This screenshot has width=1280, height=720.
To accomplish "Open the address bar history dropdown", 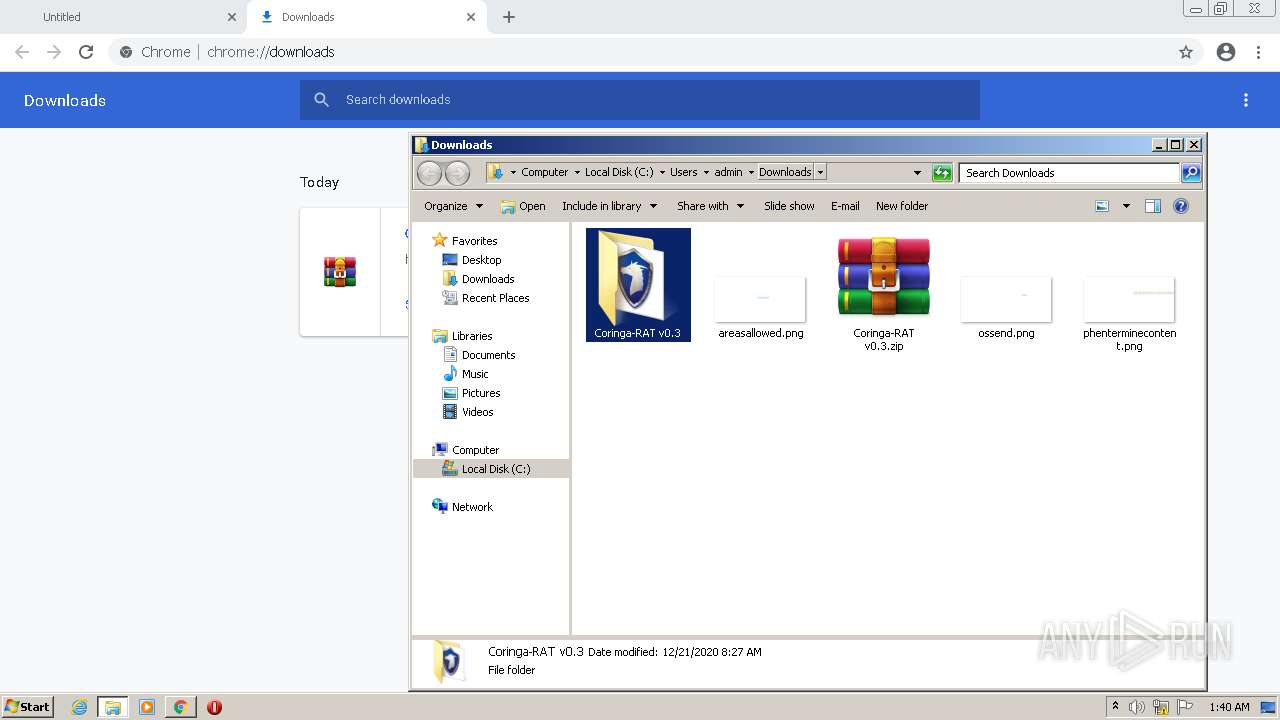I will click(x=917, y=173).
